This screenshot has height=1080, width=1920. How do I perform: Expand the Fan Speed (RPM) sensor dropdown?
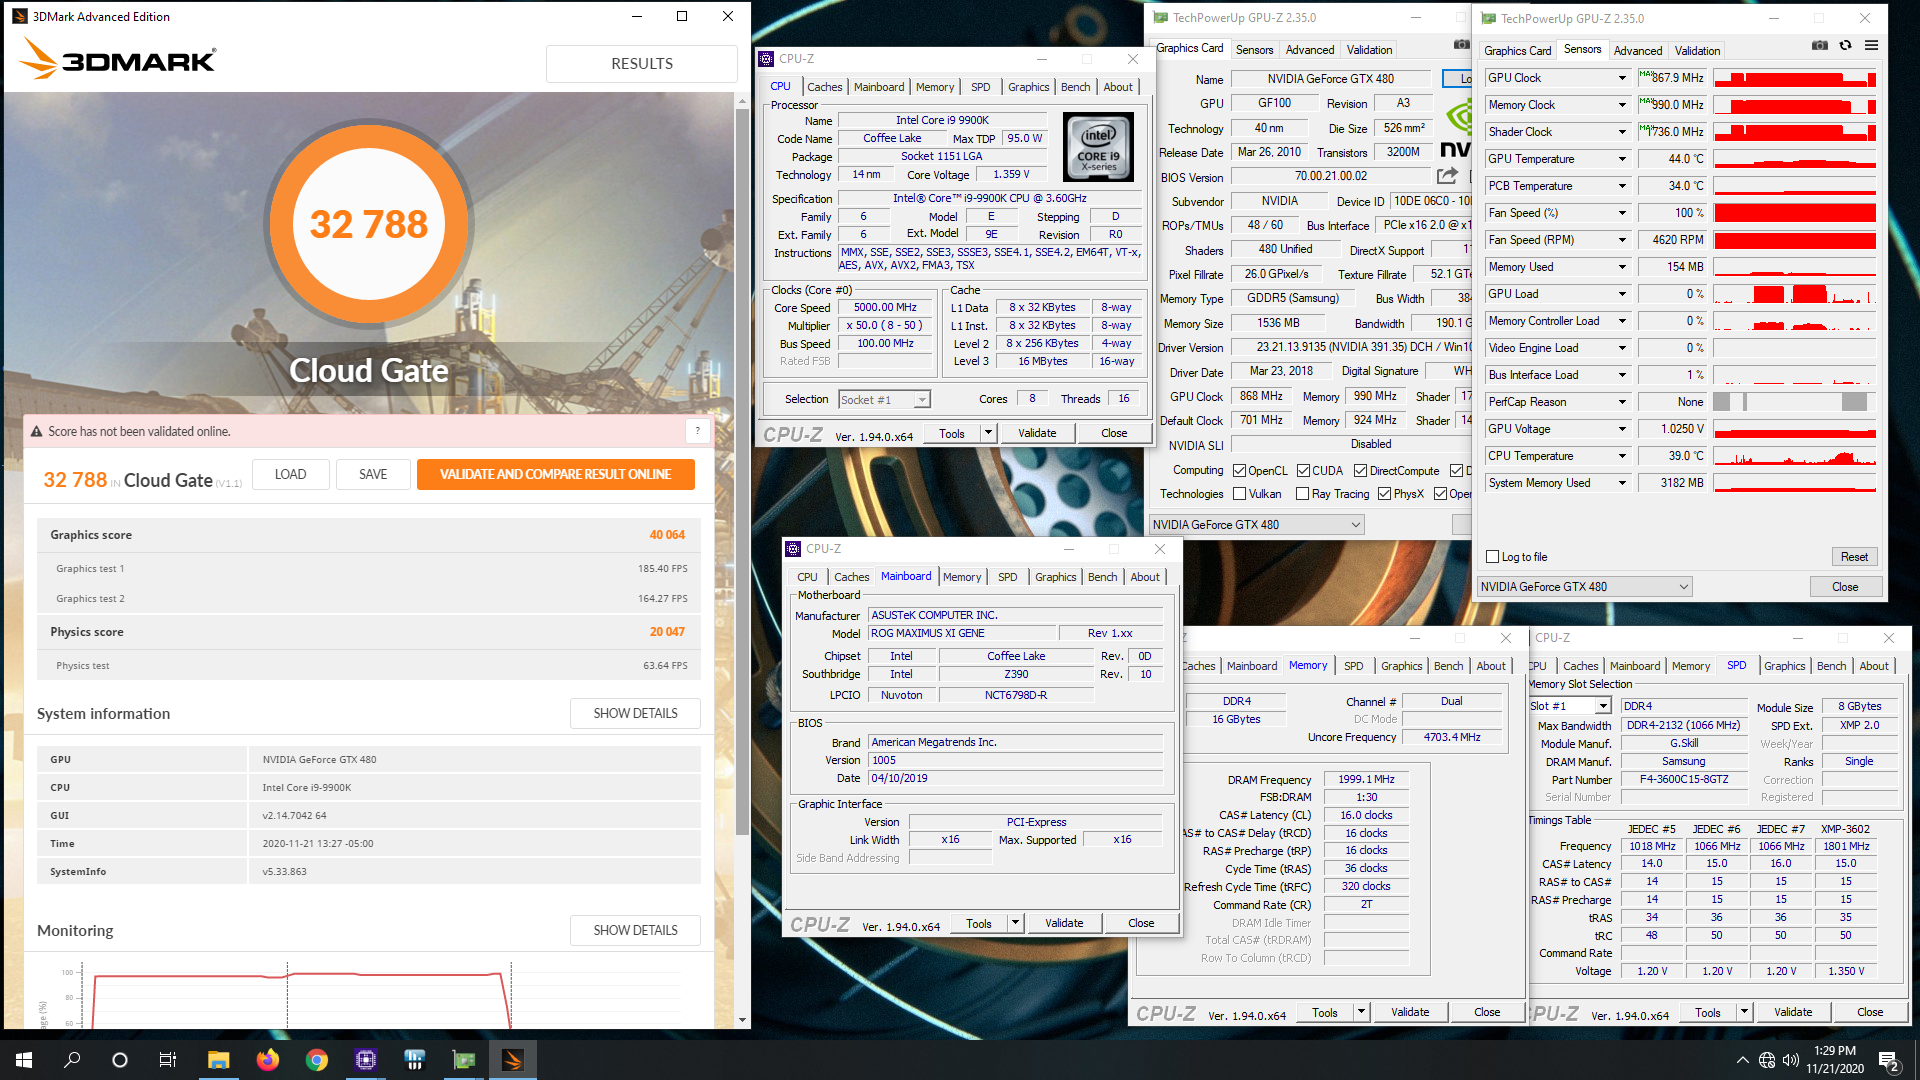pyautogui.click(x=1622, y=240)
